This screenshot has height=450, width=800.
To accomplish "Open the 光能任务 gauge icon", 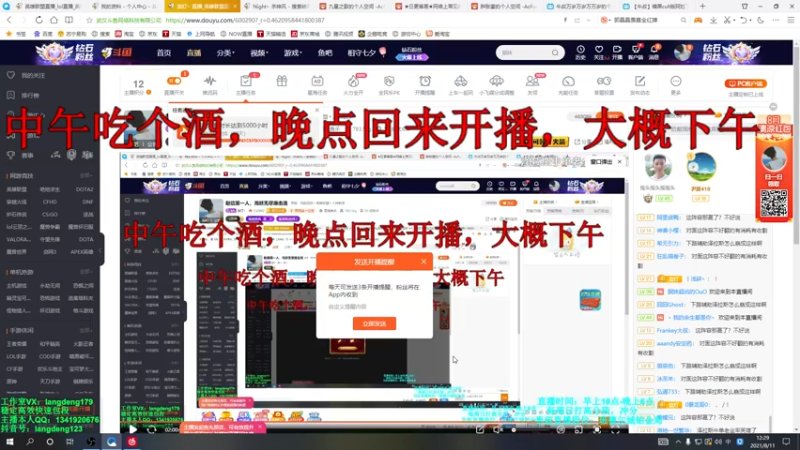I will click(x=568, y=81).
